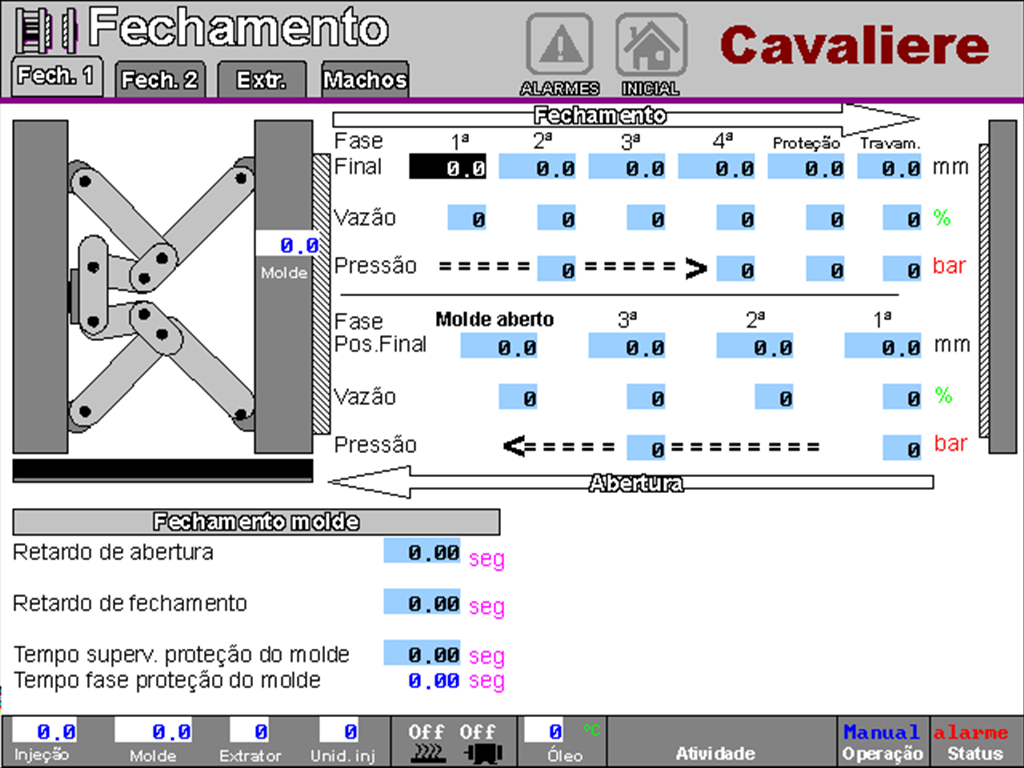The height and width of the screenshot is (768, 1024).
Task: Open the ALARMES warning icon
Action: 559,47
